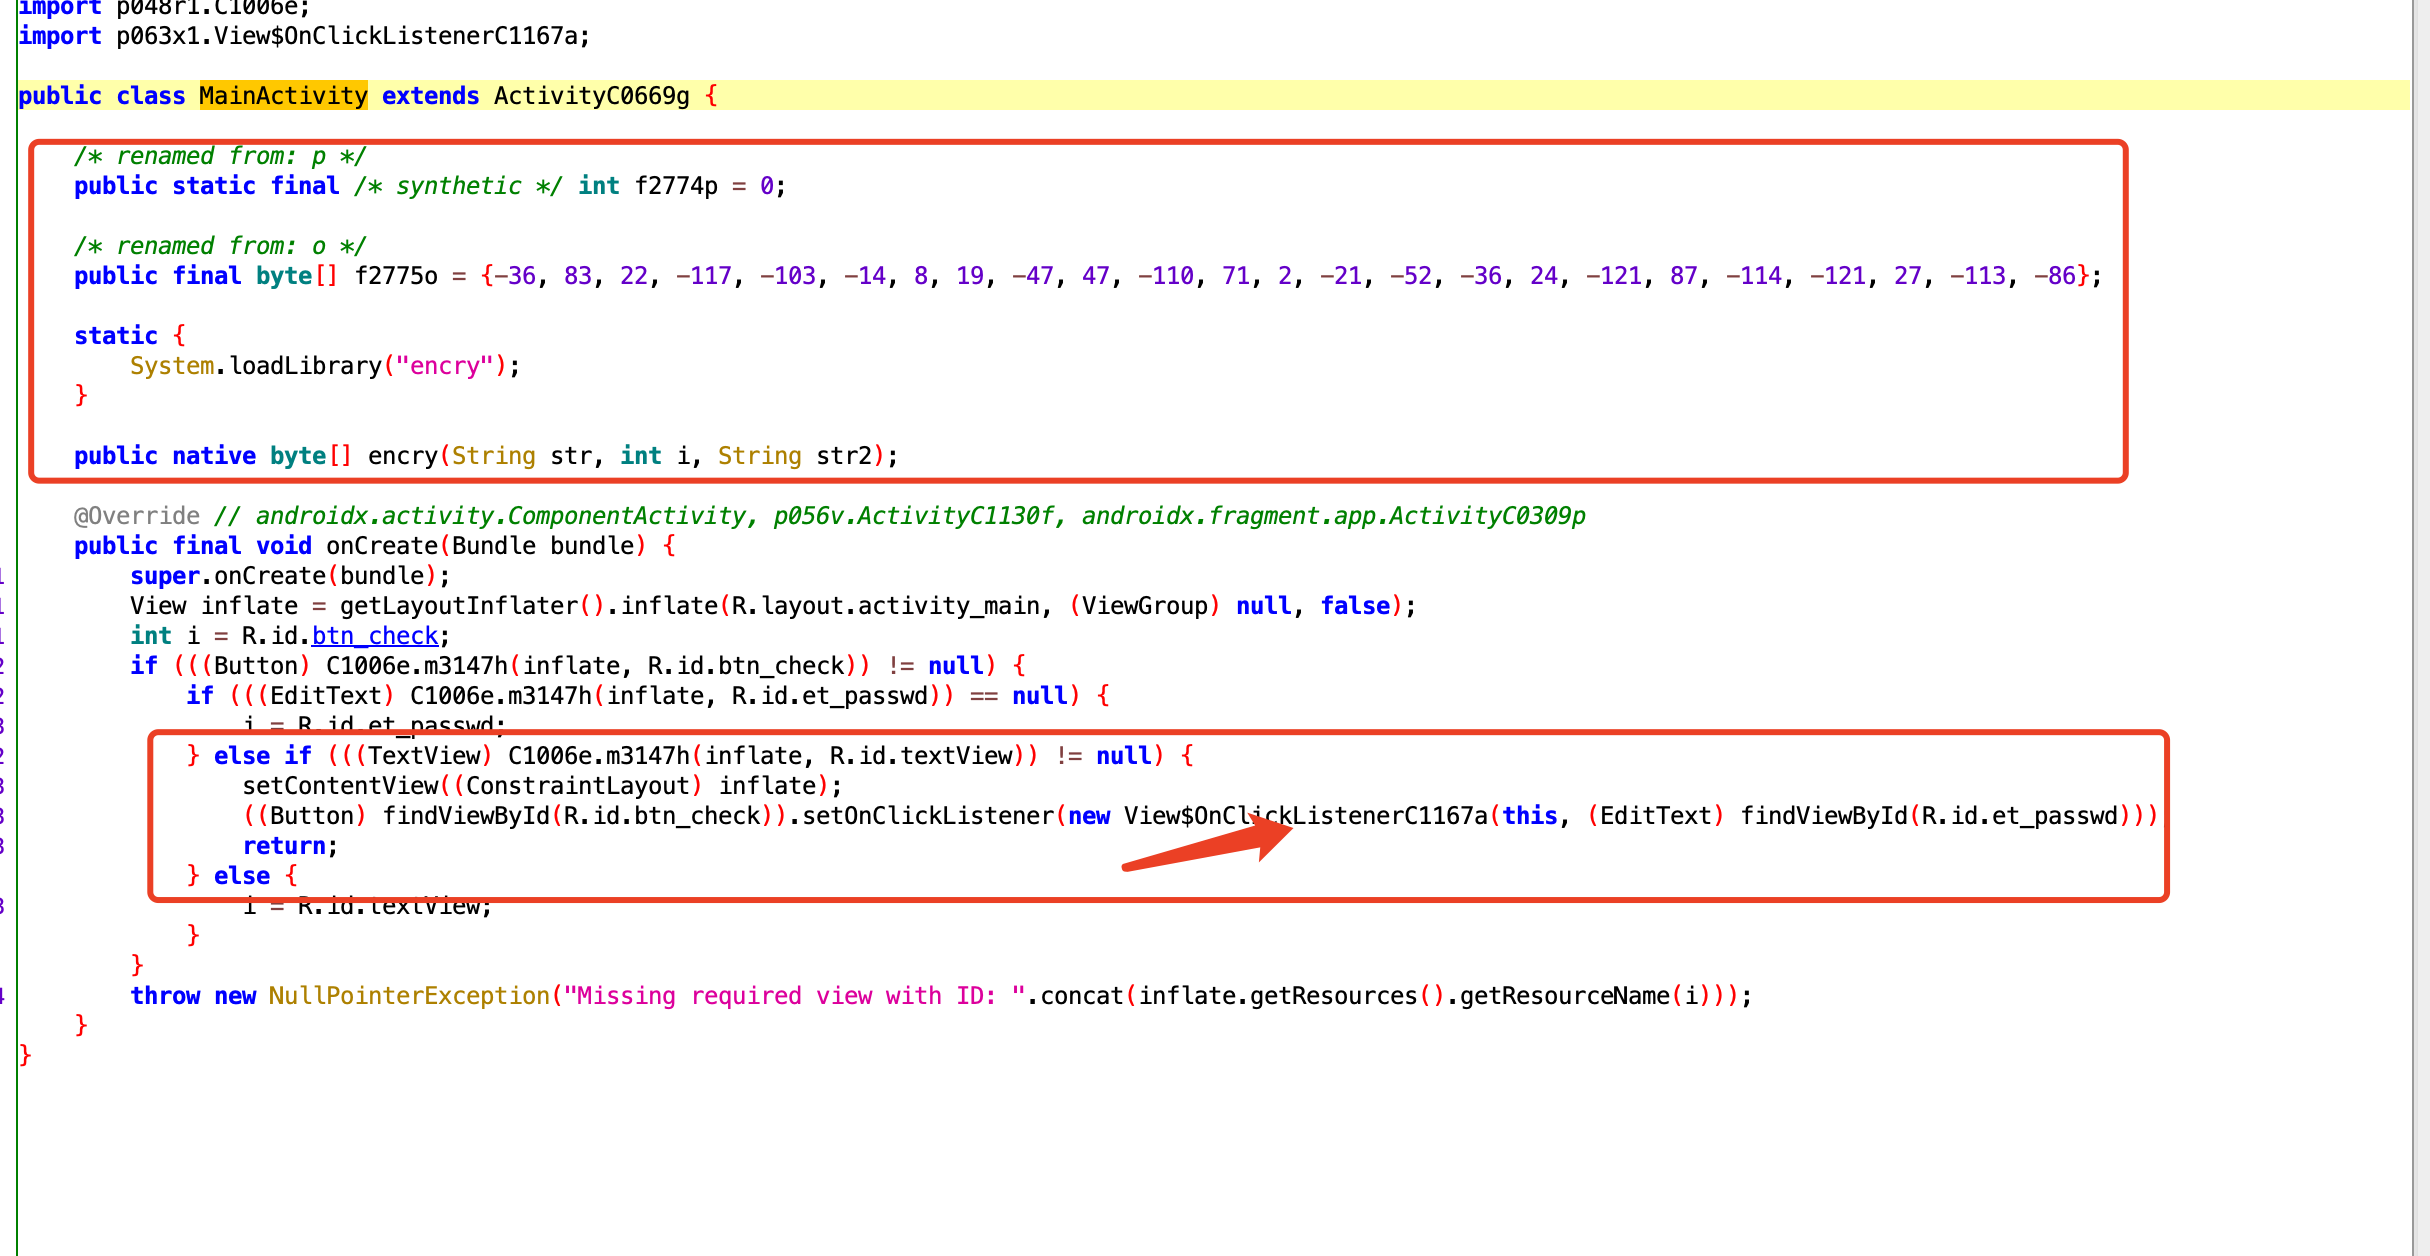Click NullPointerException class name

[409, 996]
